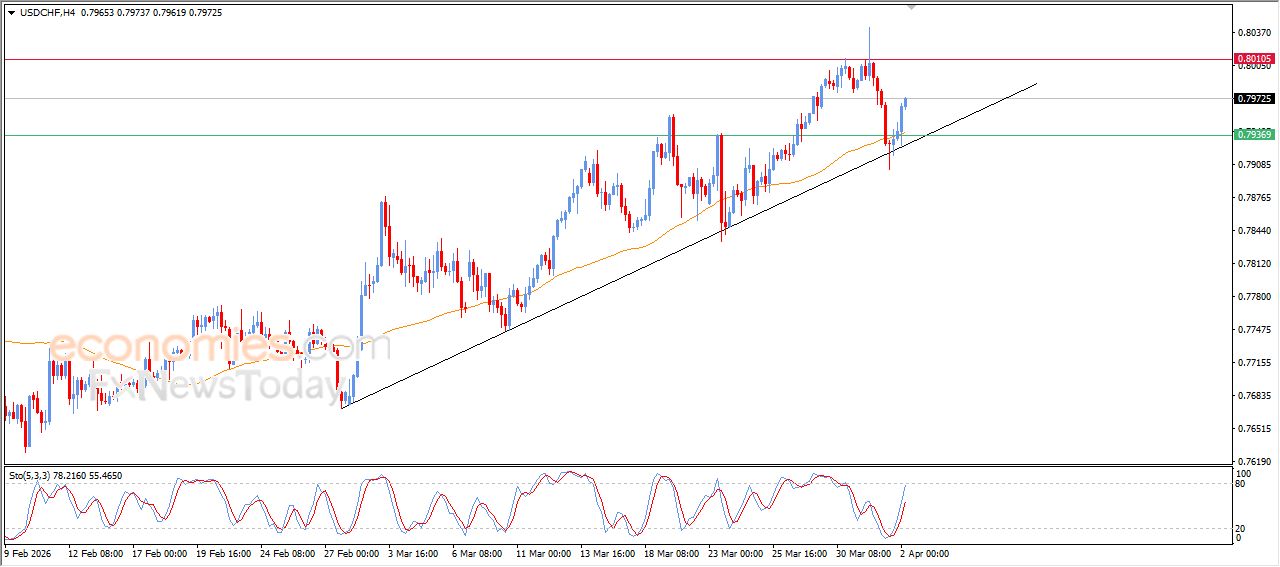Click the 3 Mar 16:00 time label
Viewport: 1280px width, 567px height.
point(414,553)
